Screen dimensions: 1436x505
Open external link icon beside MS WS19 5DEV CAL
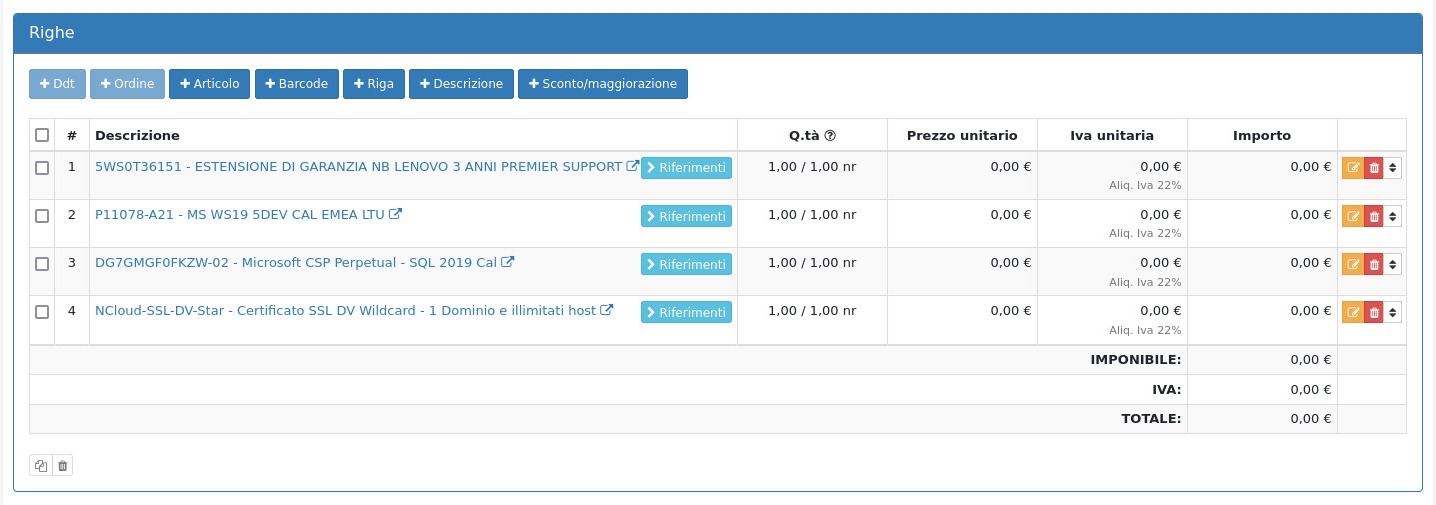[x=395, y=214]
